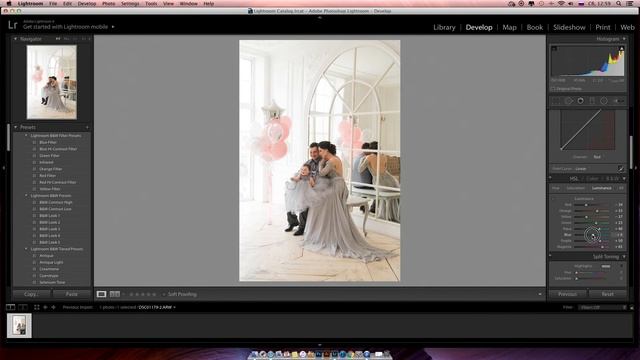This screenshot has height=360, width=640.
Task: Click the Copy button
Action: (x=31, y=294)
